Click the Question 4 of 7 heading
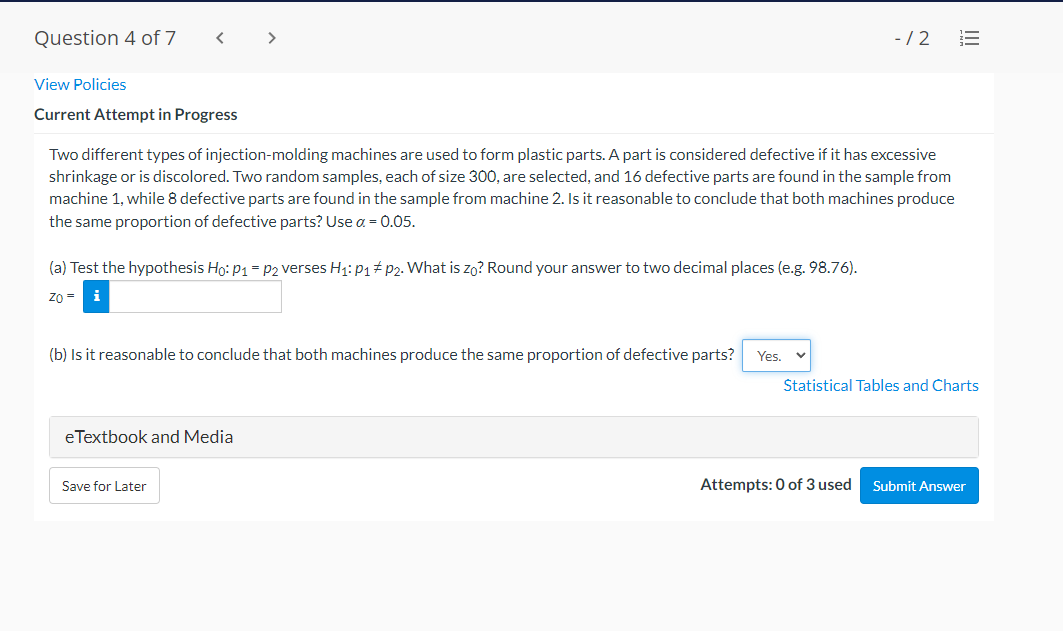 pos(105,37)
